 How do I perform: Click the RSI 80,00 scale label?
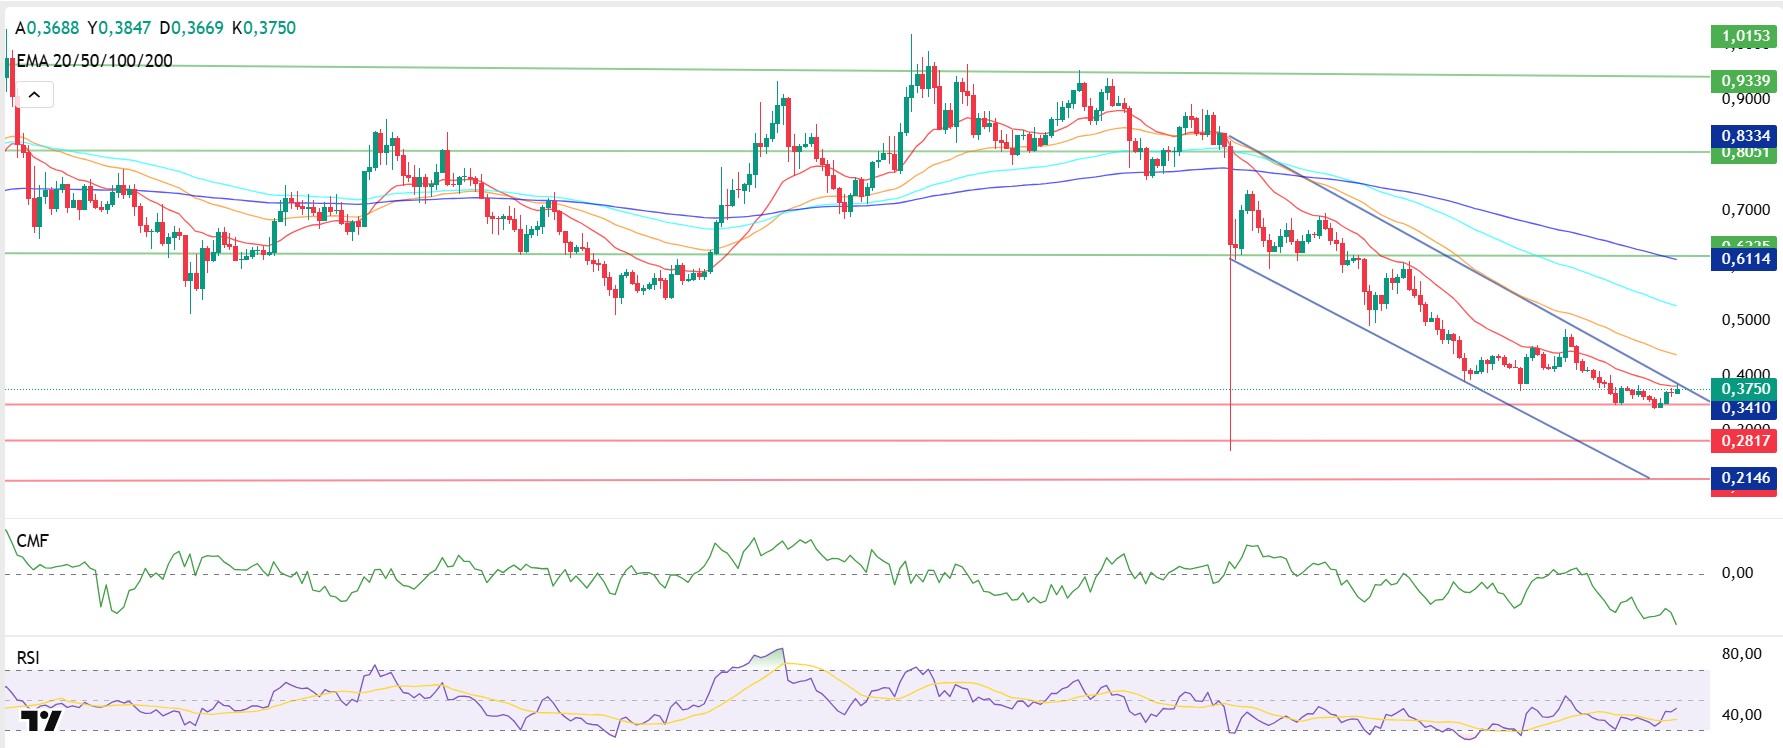pos(1741,654)
